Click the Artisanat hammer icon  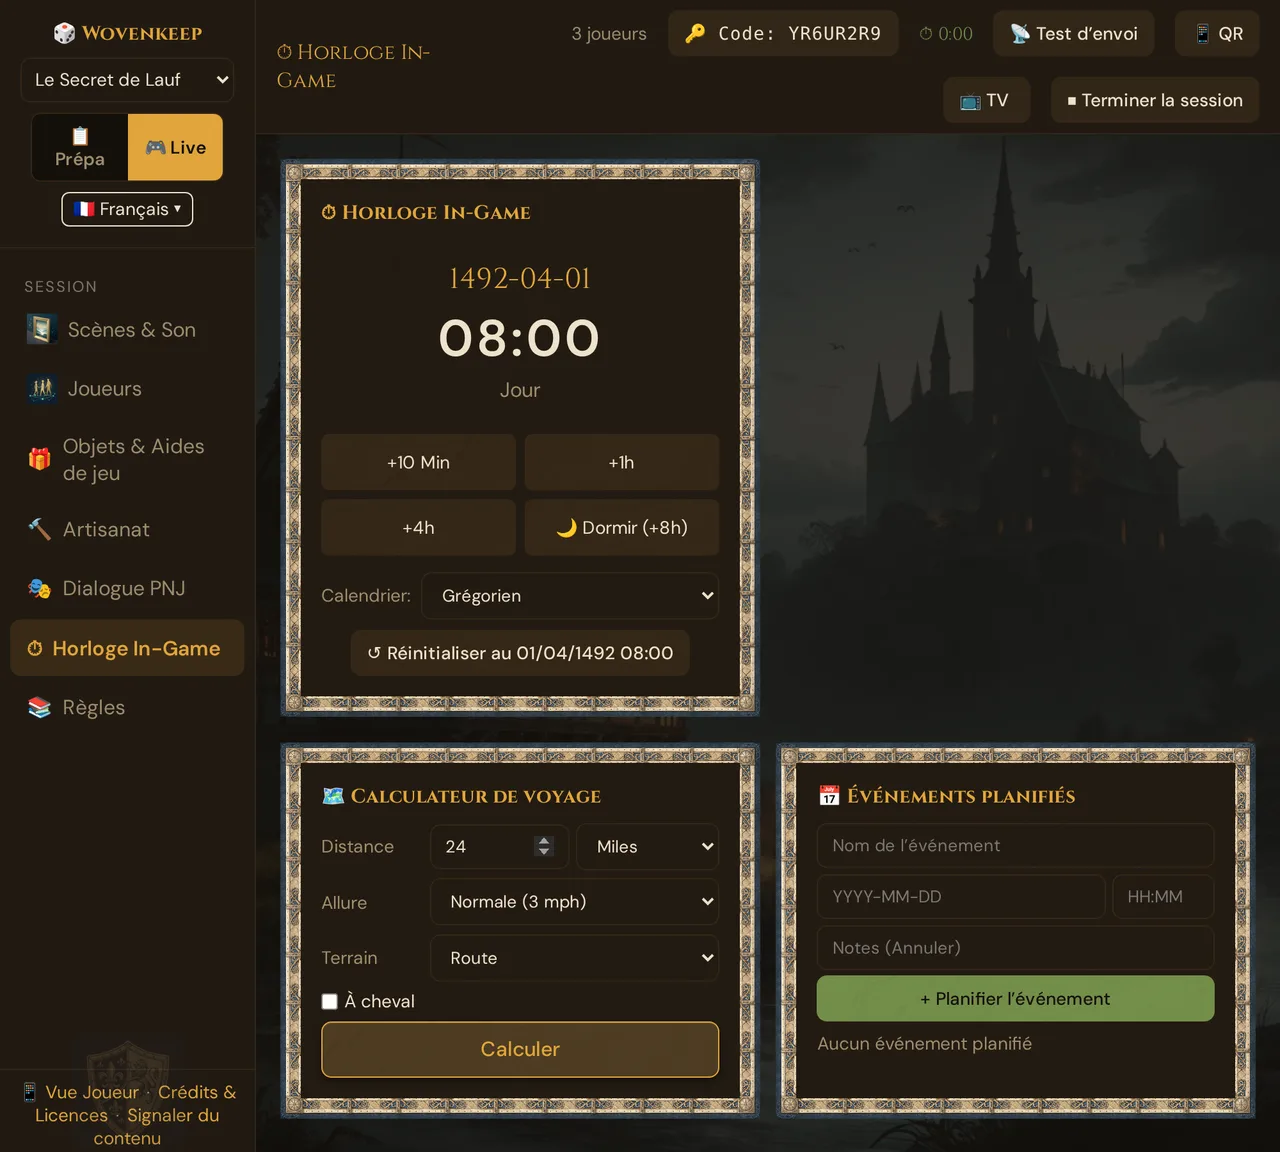[39, 529]
